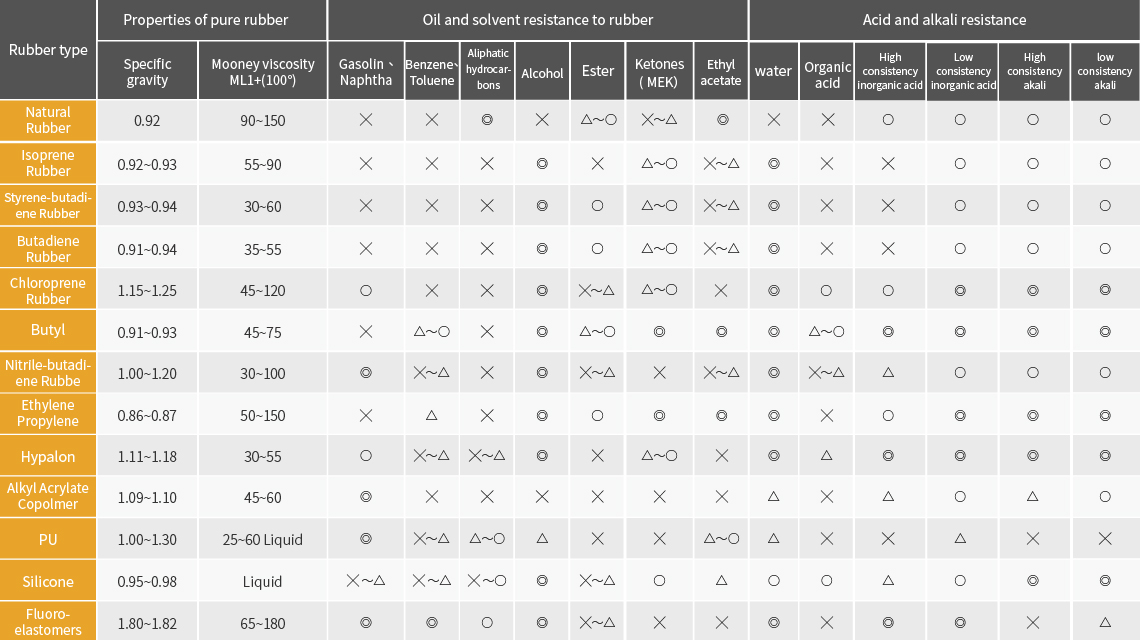
Task: Select Natural Rubber's 0.92 specific gravity cell
Action: coord(147,121)
